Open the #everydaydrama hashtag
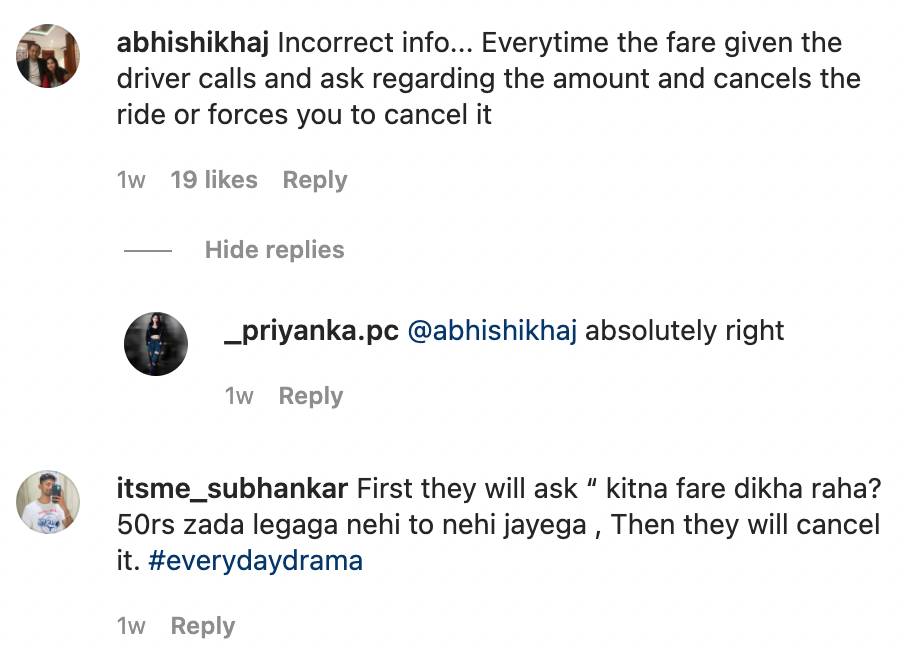This screenshot has width=914, height=664. click(254, 560)
